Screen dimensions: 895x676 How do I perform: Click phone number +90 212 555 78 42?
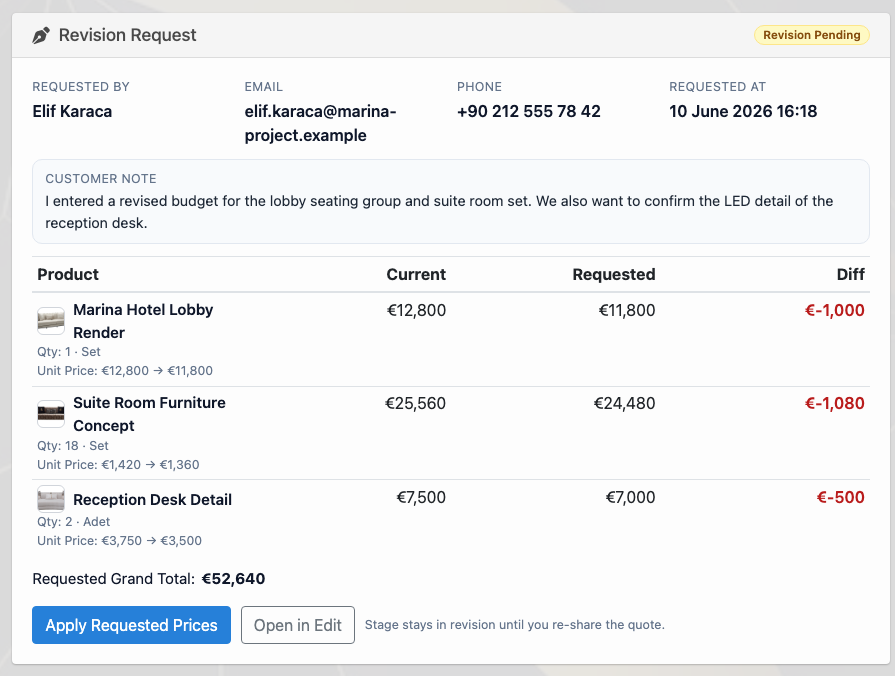point(529,111)
